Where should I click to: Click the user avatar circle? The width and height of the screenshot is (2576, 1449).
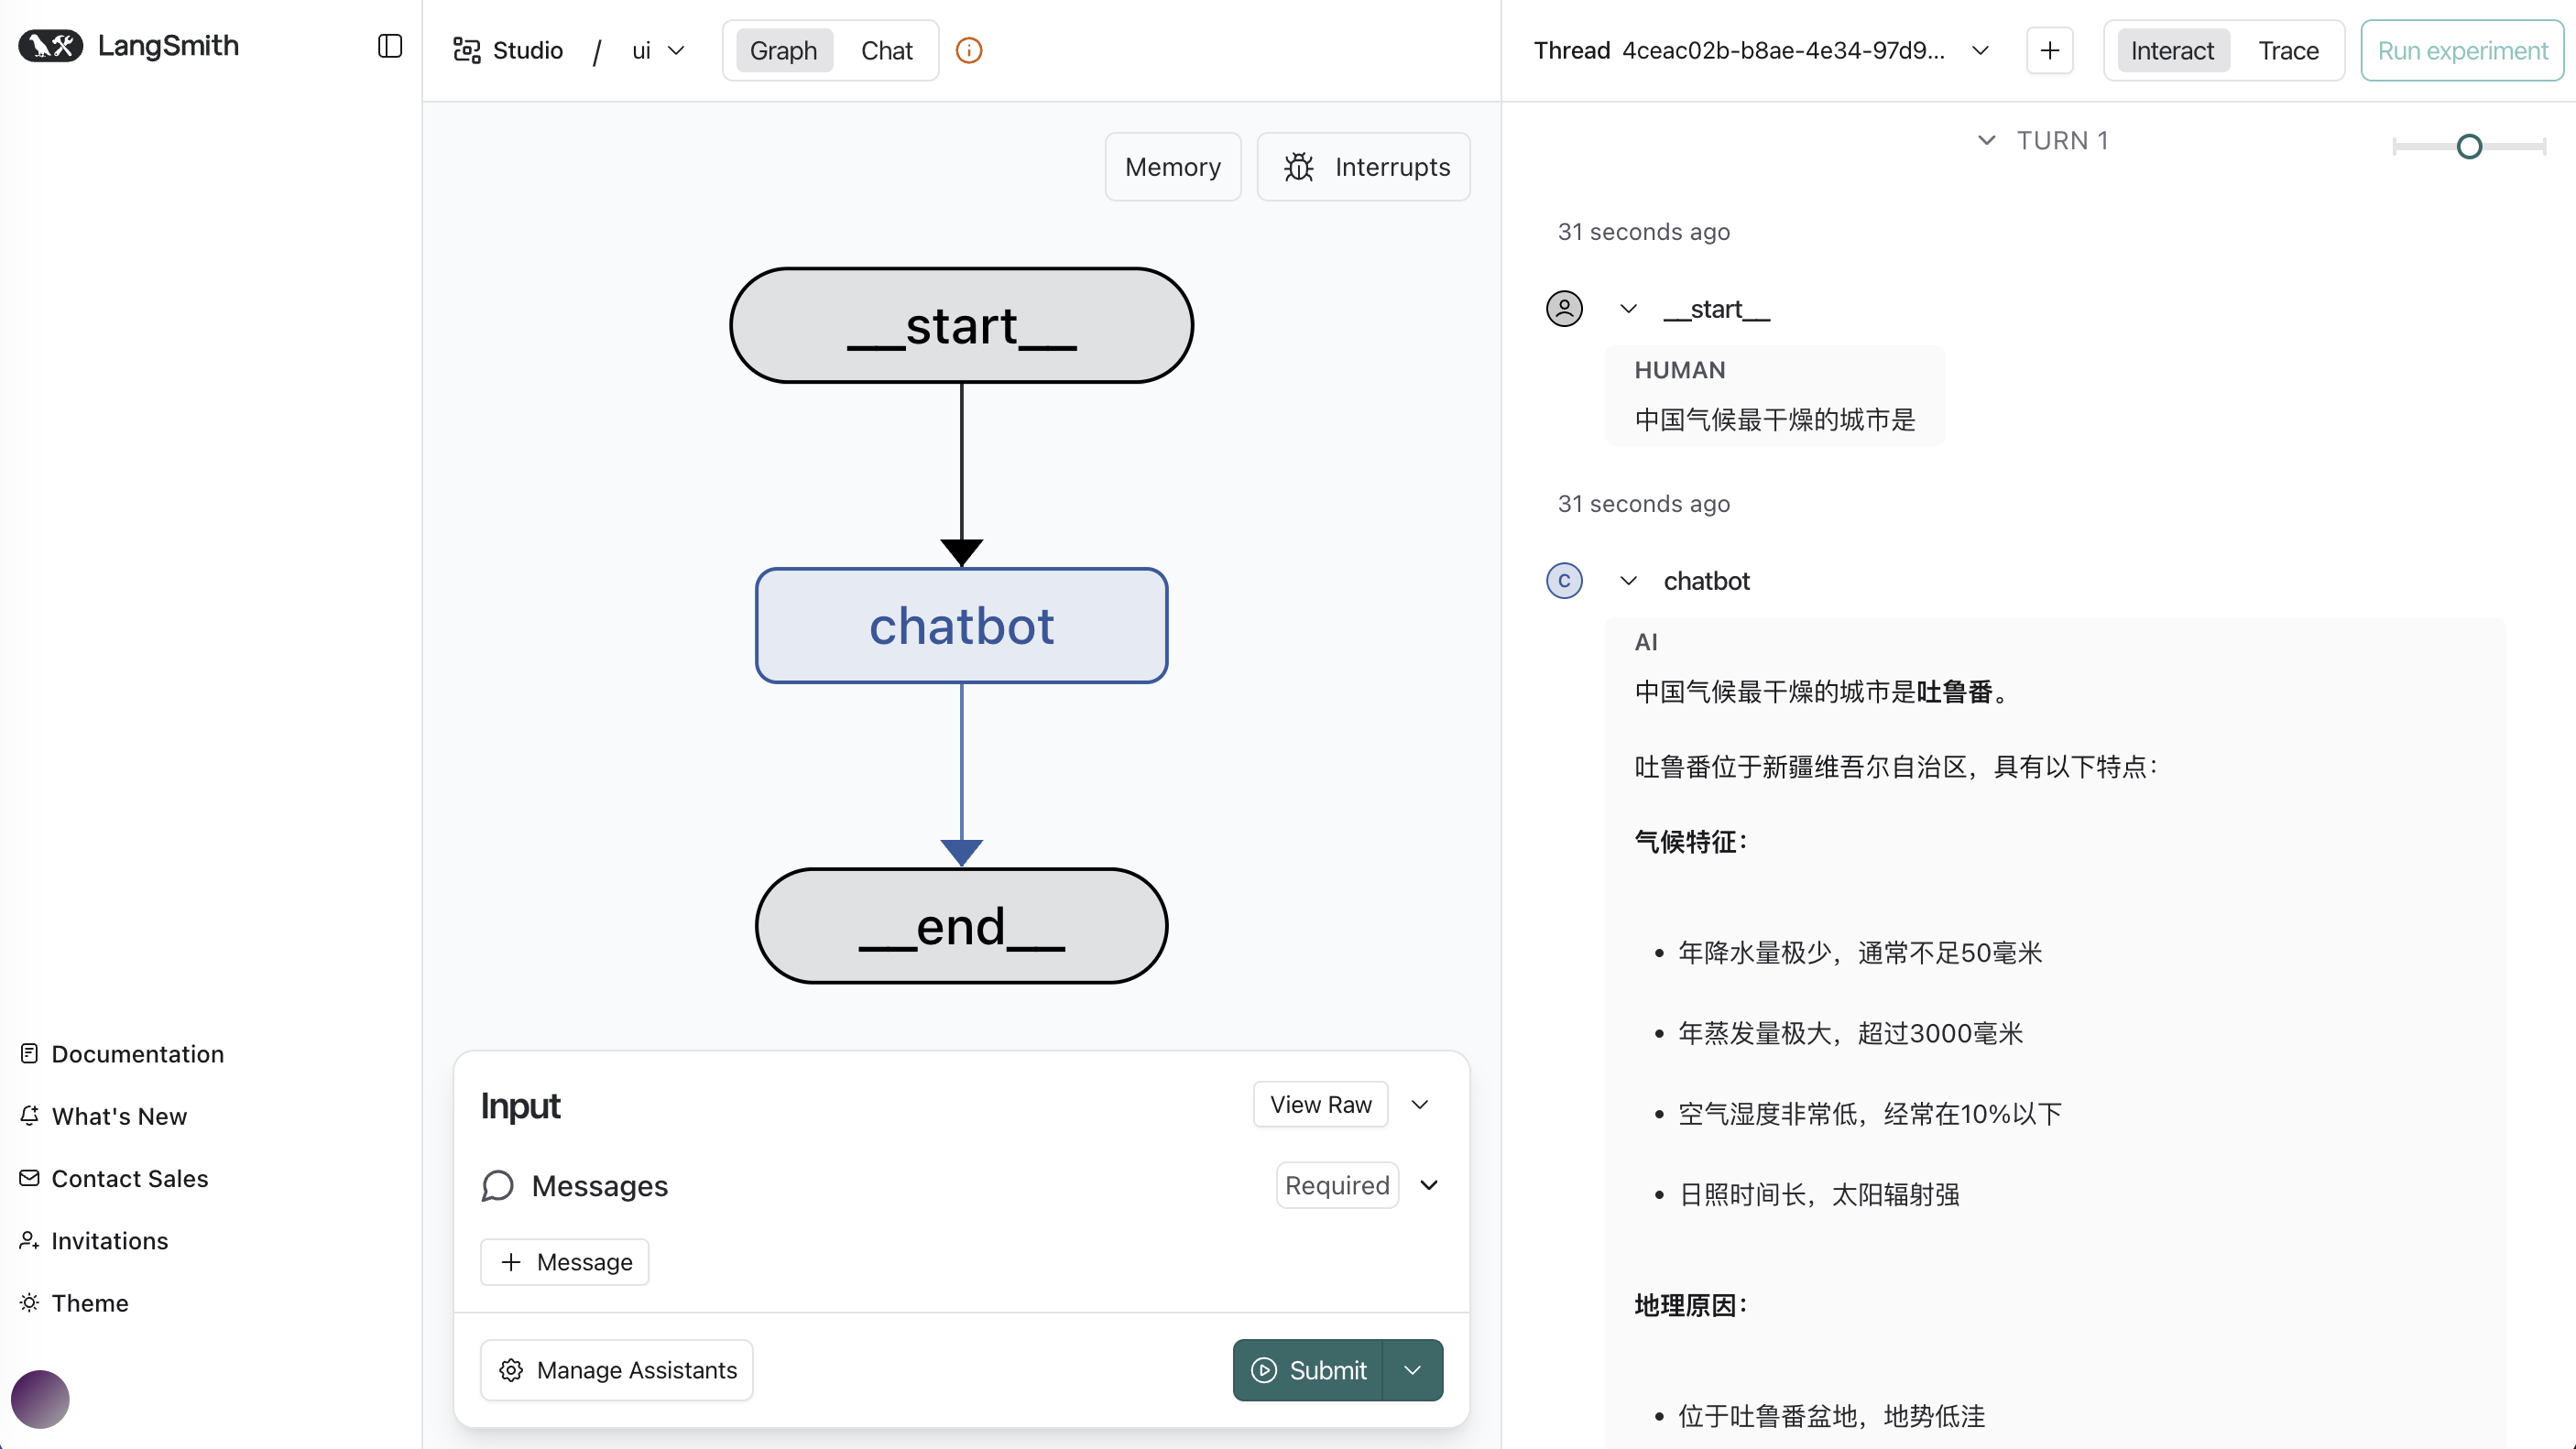point(40,1398)
